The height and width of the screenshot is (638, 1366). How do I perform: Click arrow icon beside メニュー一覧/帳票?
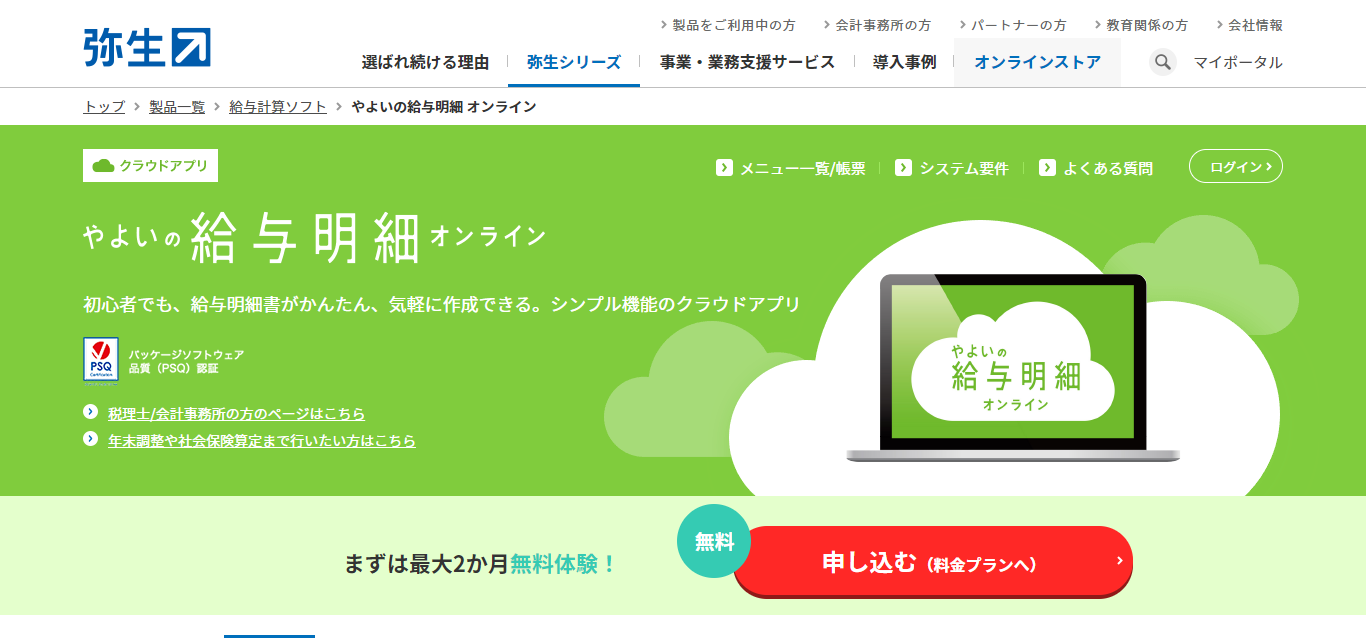(724, 168)
